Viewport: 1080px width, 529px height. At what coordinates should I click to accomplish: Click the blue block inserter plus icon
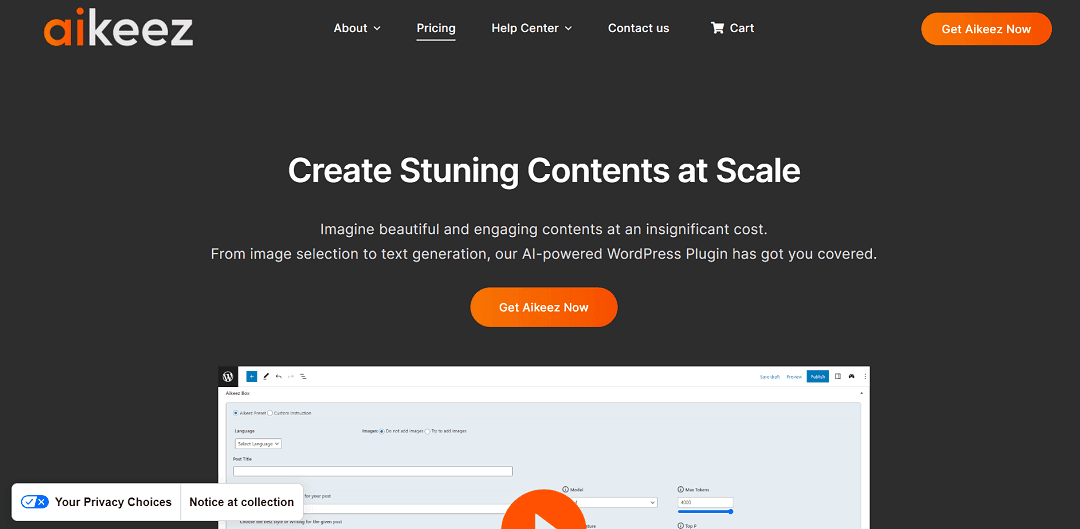tap(251, 377)
